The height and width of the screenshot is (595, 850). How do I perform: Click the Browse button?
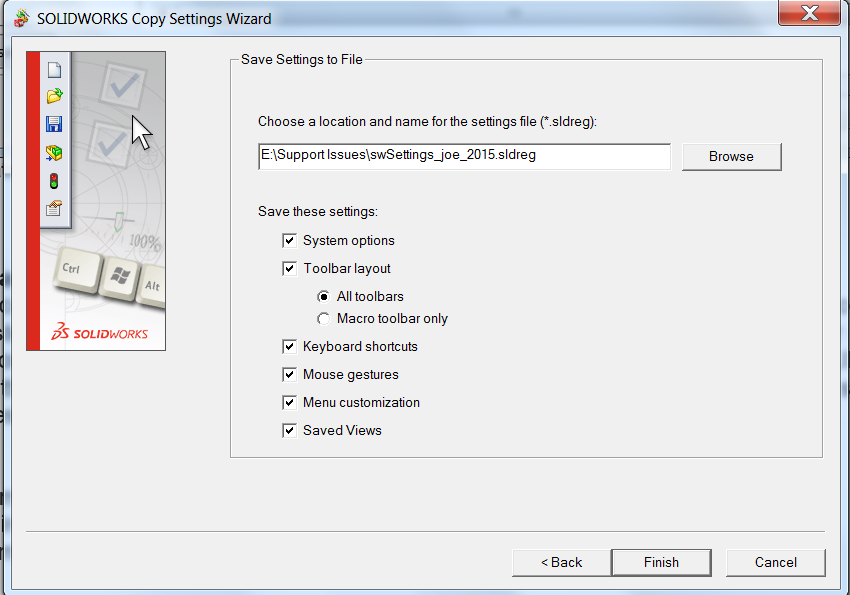pos(731,157)
